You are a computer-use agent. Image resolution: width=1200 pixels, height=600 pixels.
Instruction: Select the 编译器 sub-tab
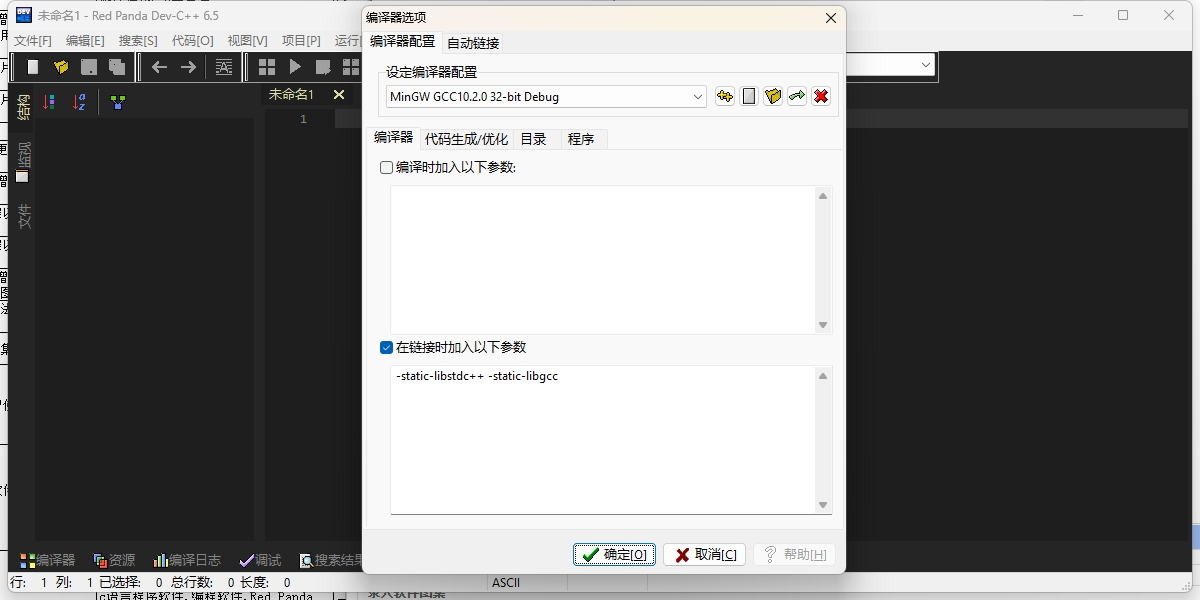(393, 138)
